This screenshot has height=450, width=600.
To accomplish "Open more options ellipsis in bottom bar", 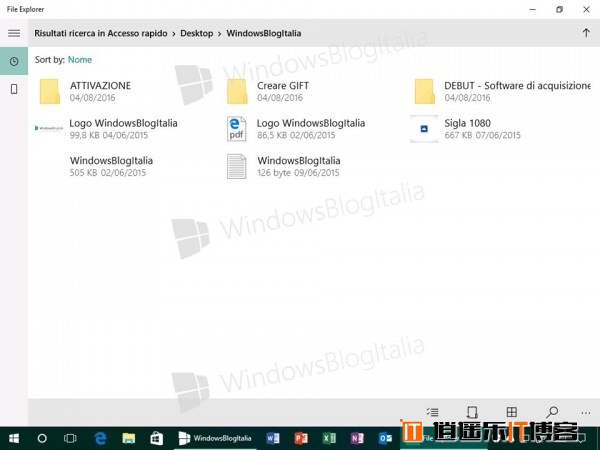I will [585, 413].
